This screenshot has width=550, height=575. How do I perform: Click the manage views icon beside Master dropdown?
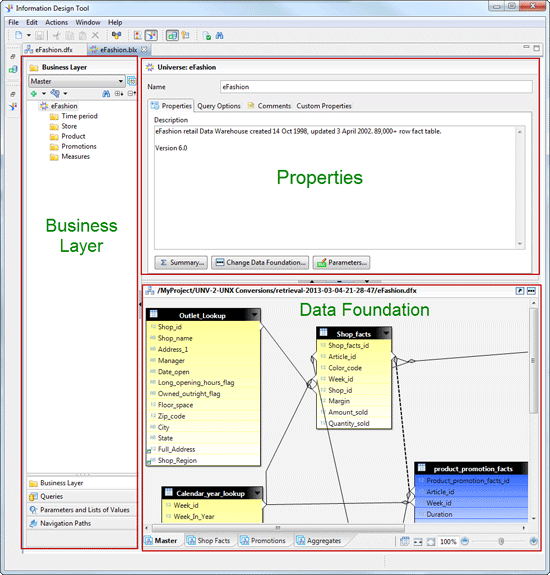tap(131, 81)
